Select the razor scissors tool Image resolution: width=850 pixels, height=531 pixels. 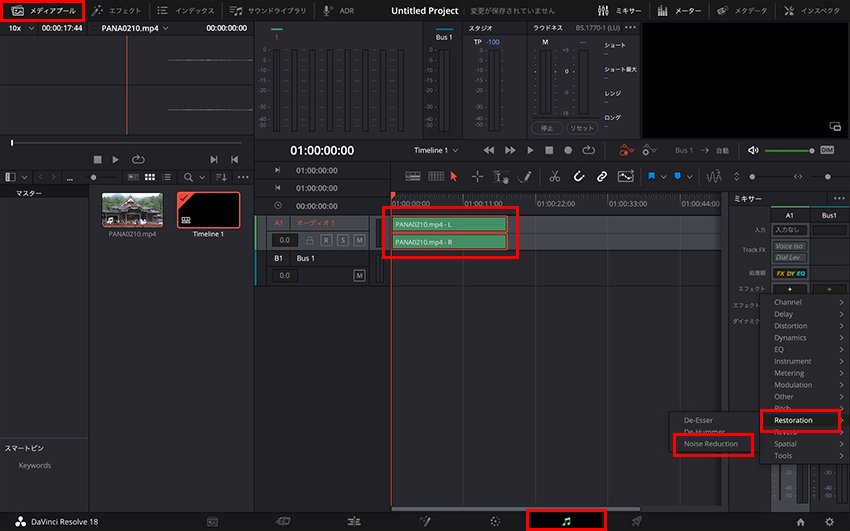555,176
